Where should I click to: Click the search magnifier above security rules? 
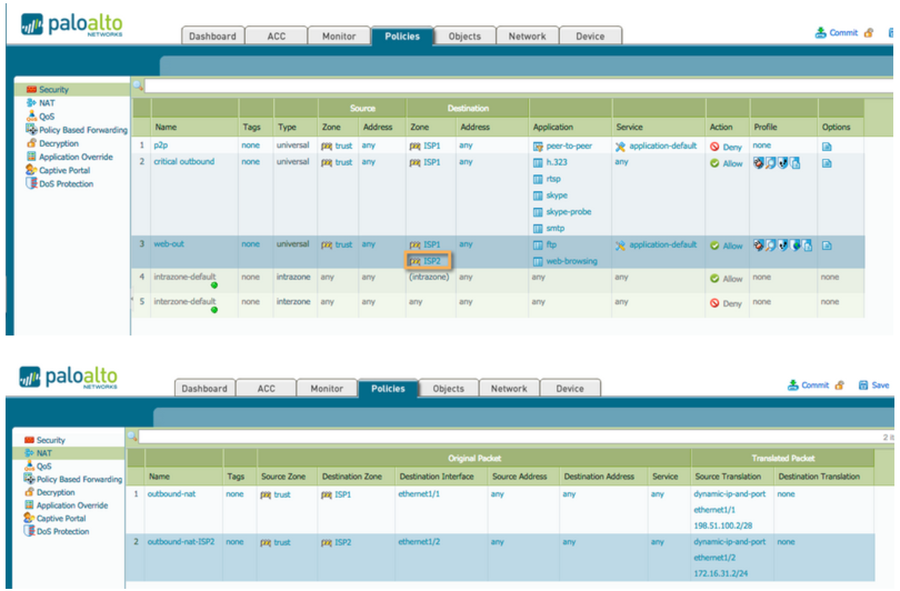tap(138, 86)
